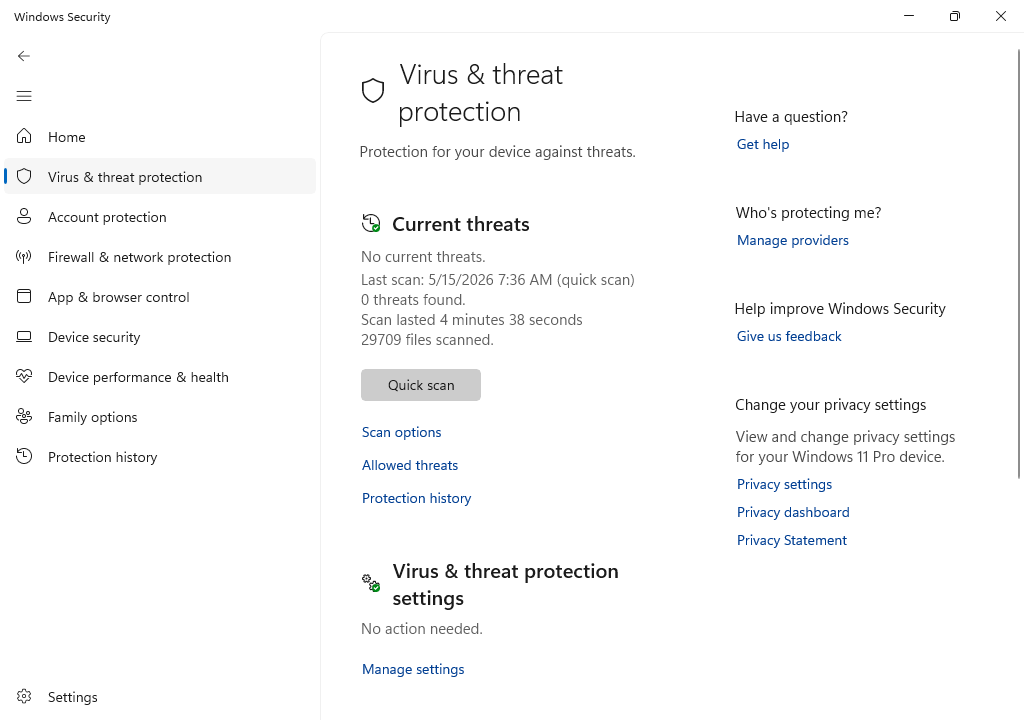Screen dimensions: 1024x720
Task: Open the Settings gear icon
Action: click(x=24, y=696)
